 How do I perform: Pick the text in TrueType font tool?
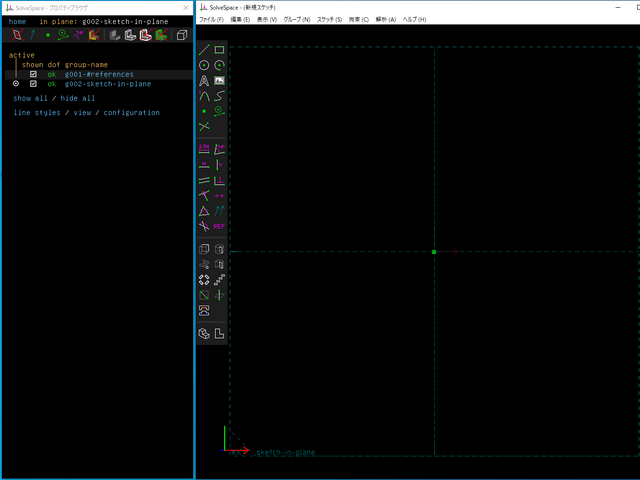point(204,81)
